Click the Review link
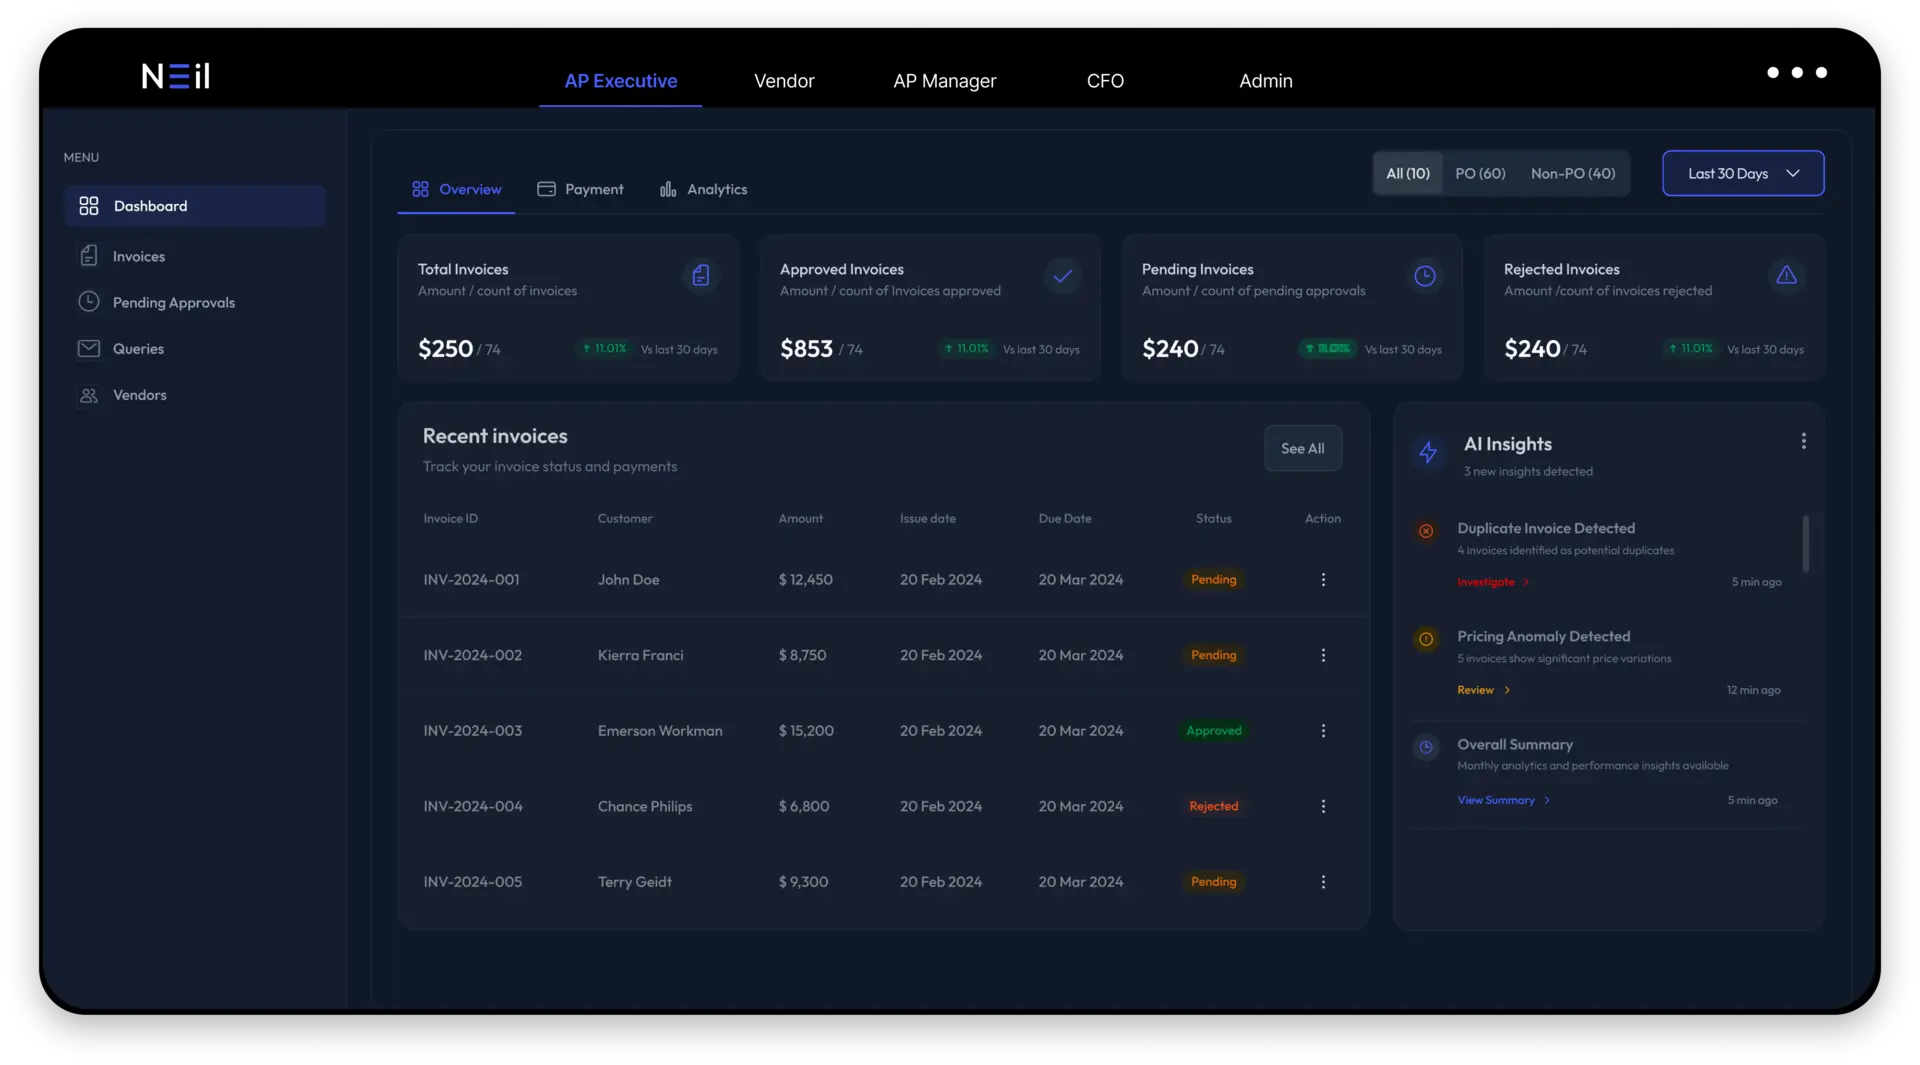 tap(1483, 690)
